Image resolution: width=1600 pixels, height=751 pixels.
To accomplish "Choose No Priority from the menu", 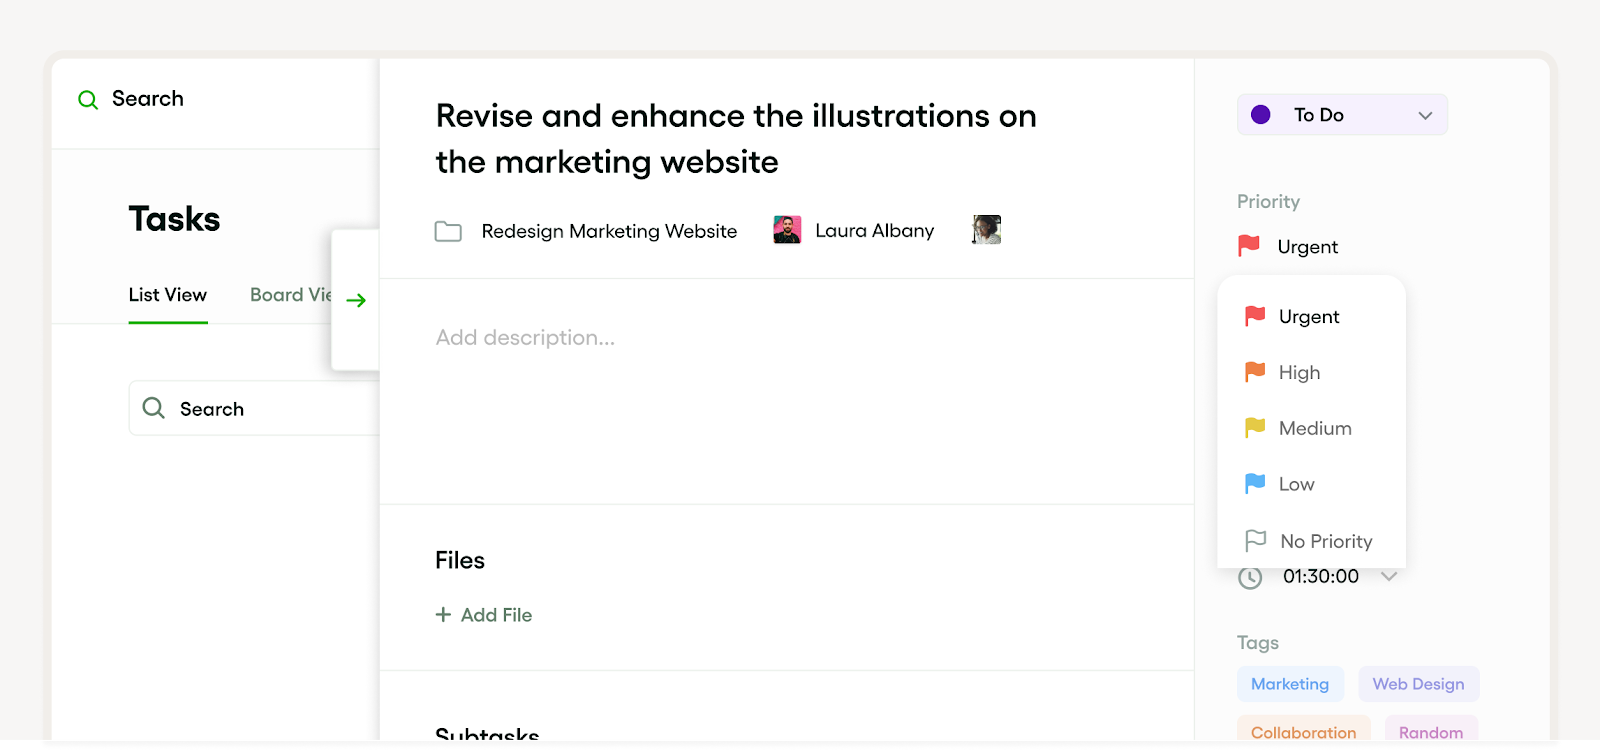I will coord(1311,541).
